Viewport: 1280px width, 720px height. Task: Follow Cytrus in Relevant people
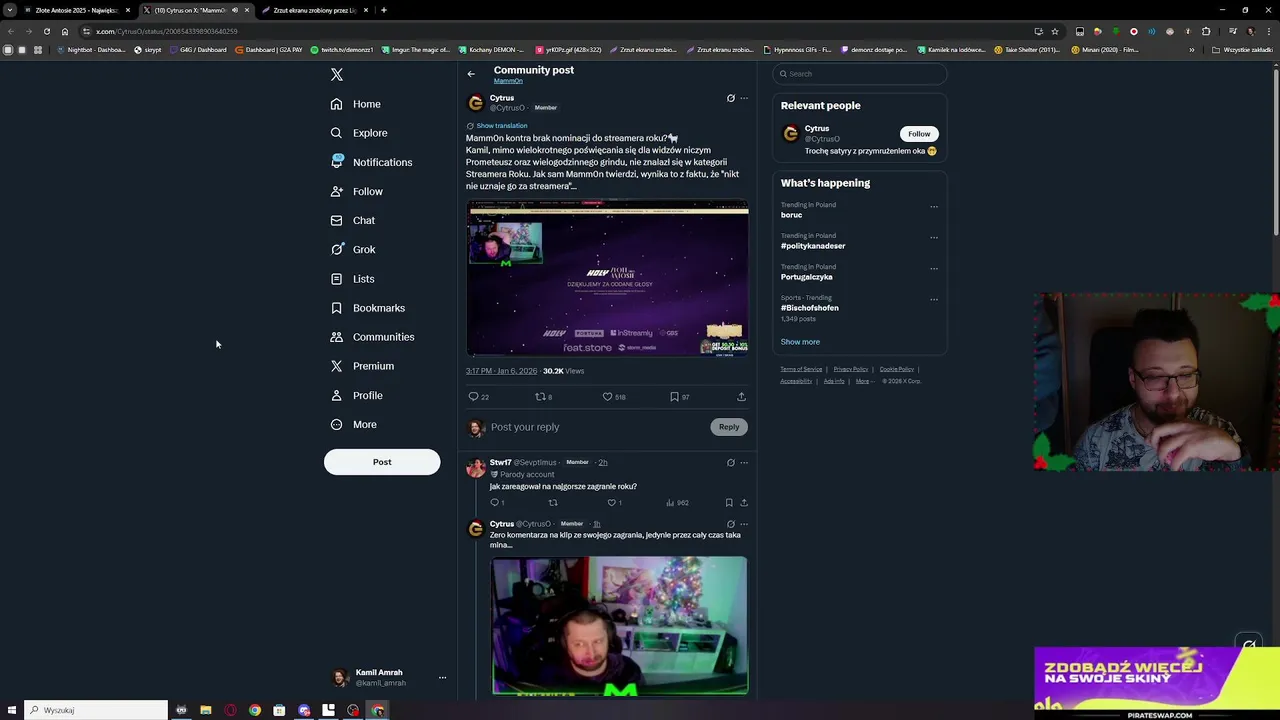[919, 134]
